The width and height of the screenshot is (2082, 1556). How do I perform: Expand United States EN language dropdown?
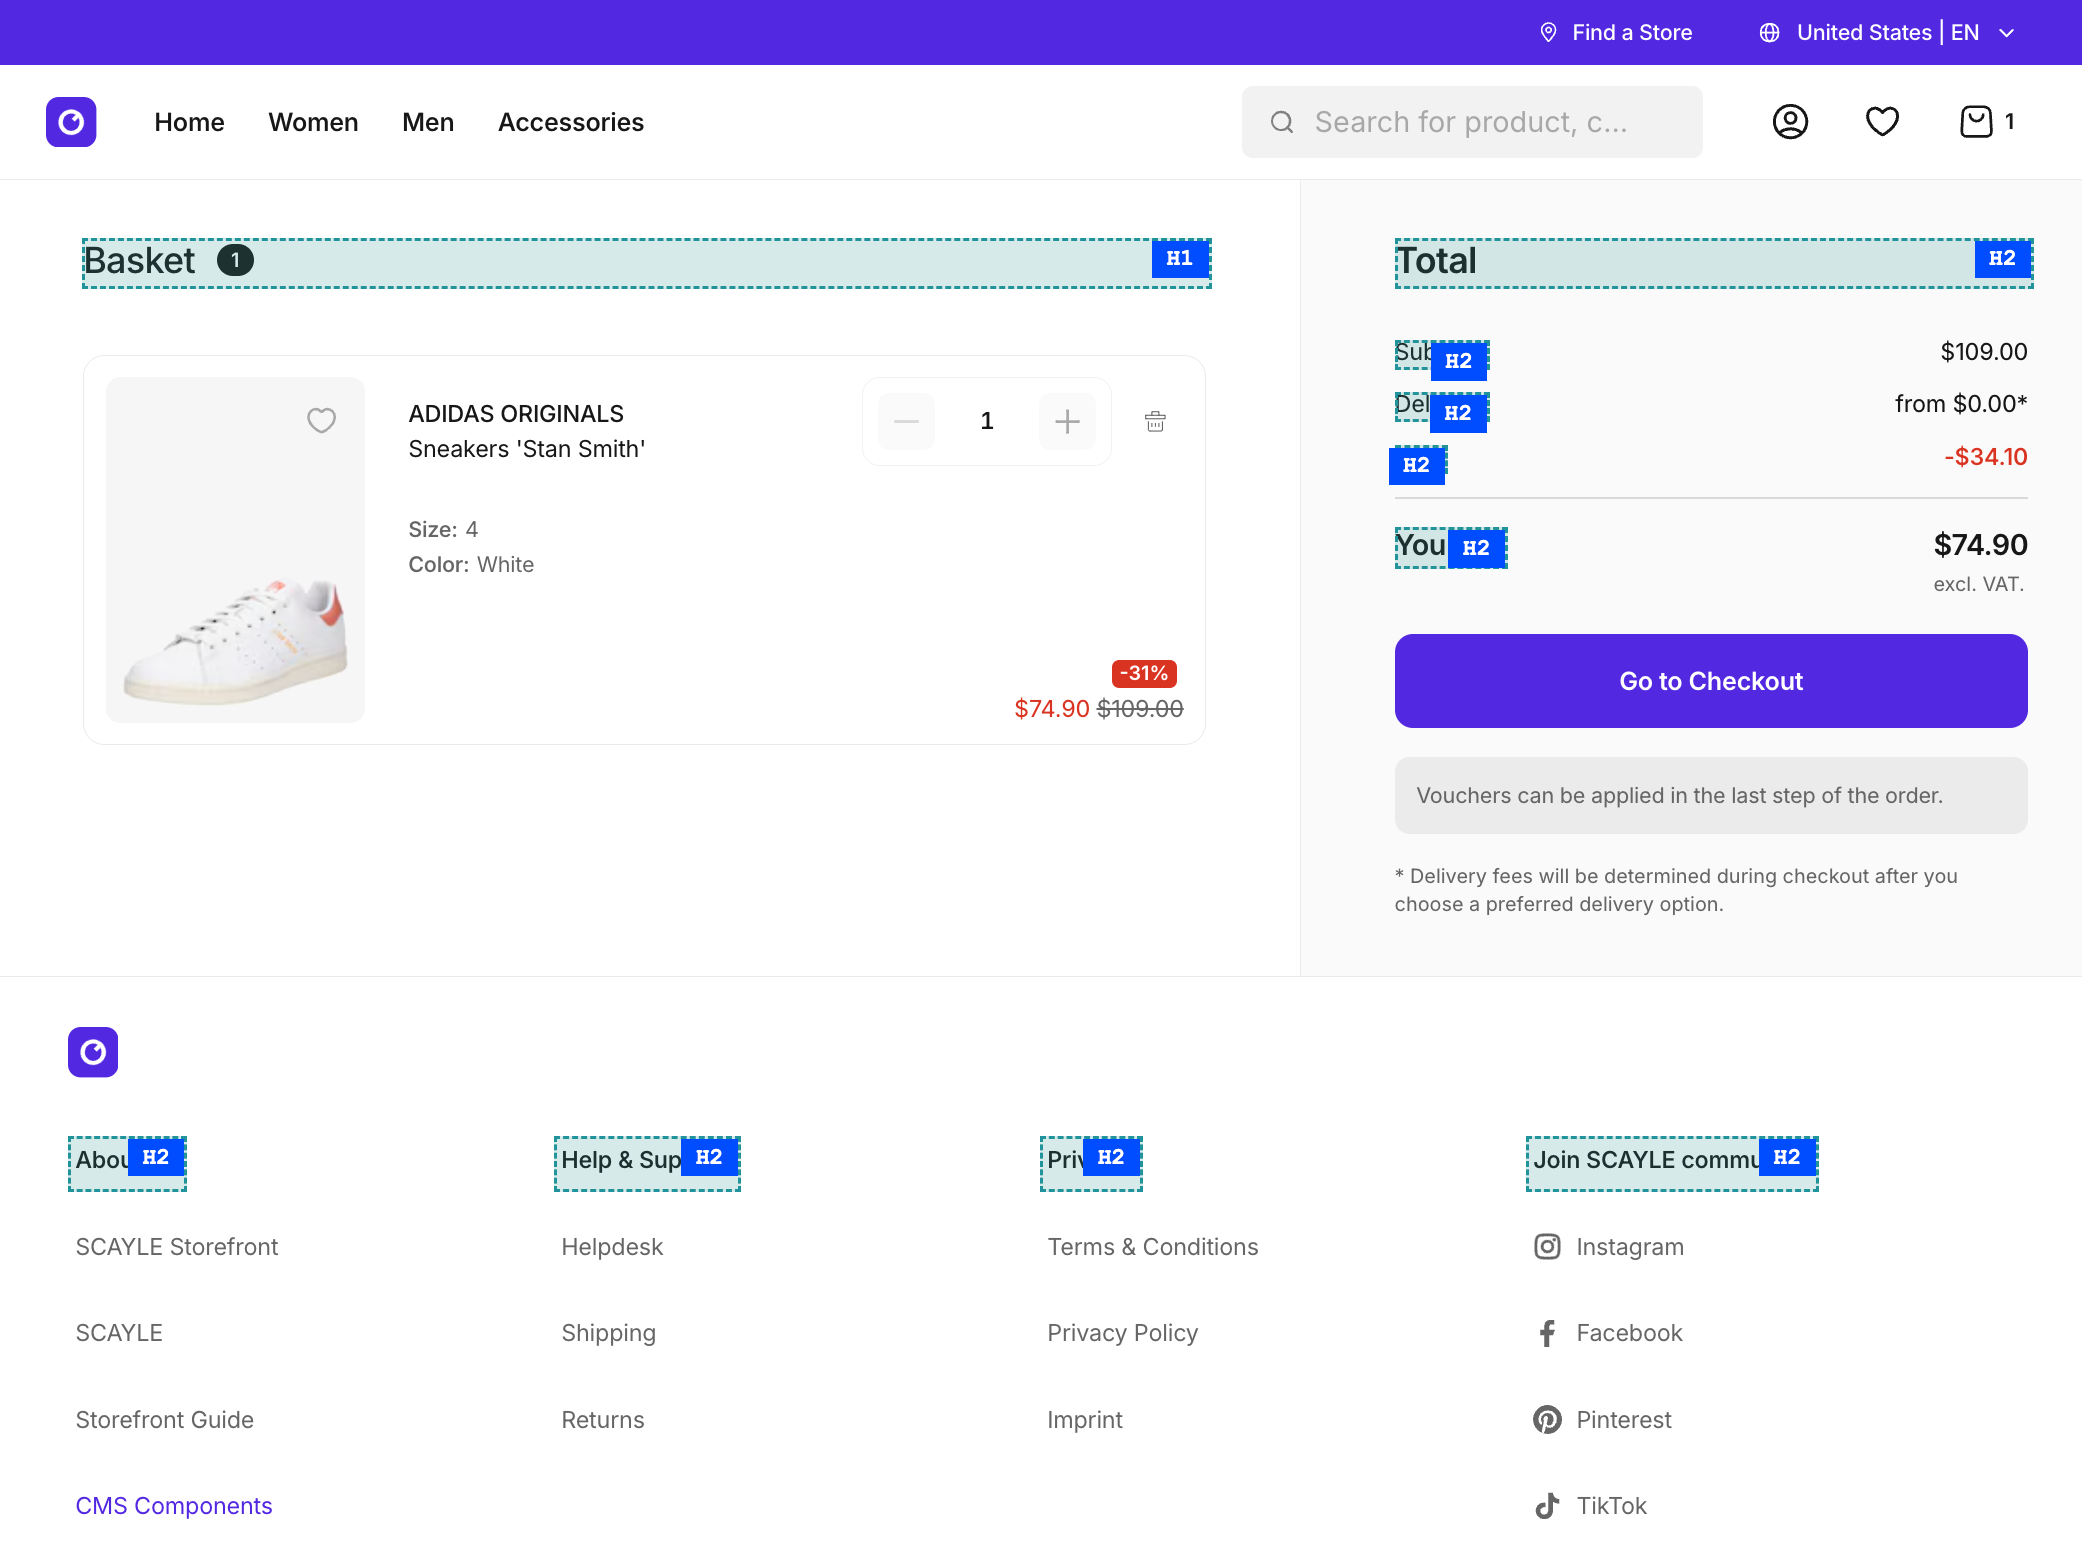[1887, 32]
